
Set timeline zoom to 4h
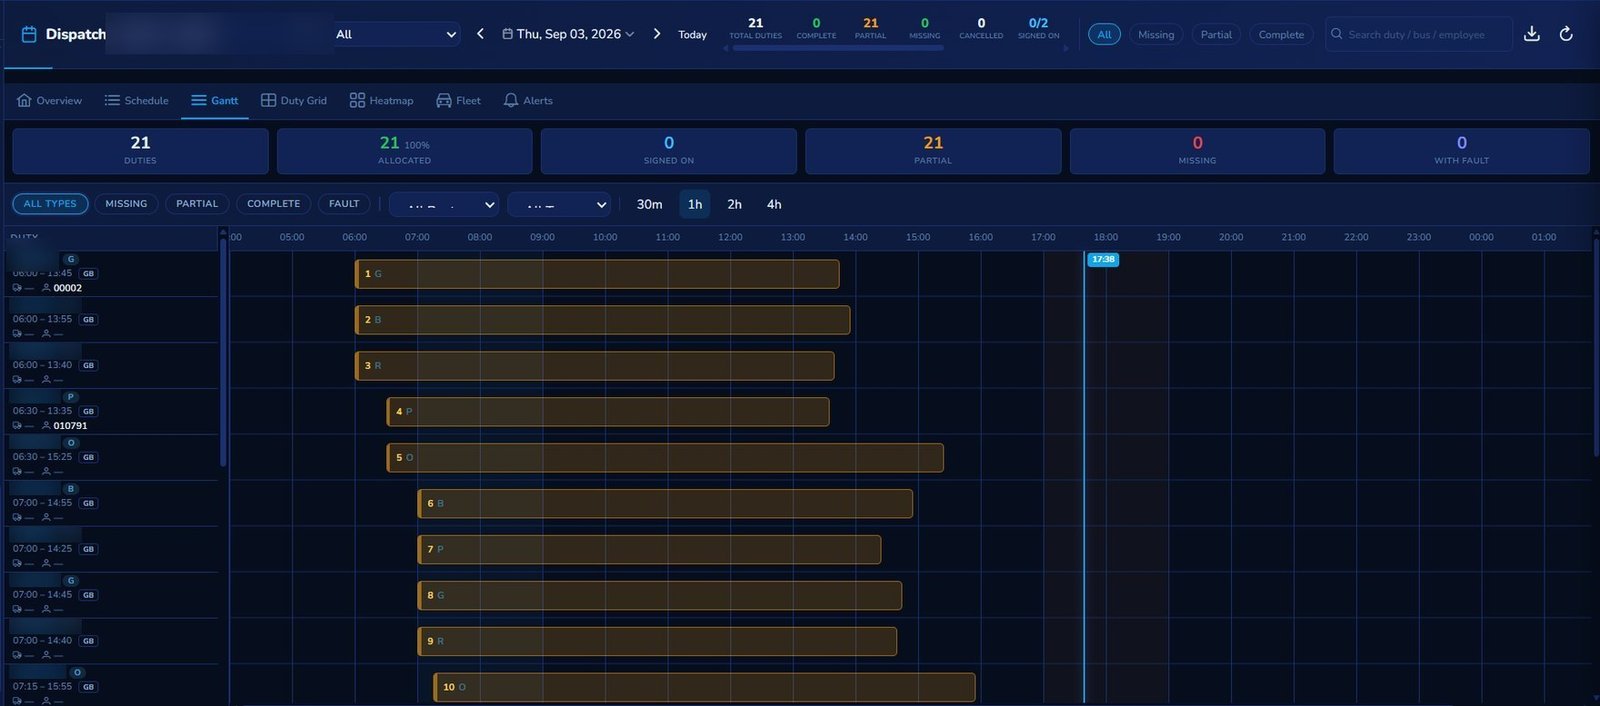pyautogui.click(x=774, y=204)
